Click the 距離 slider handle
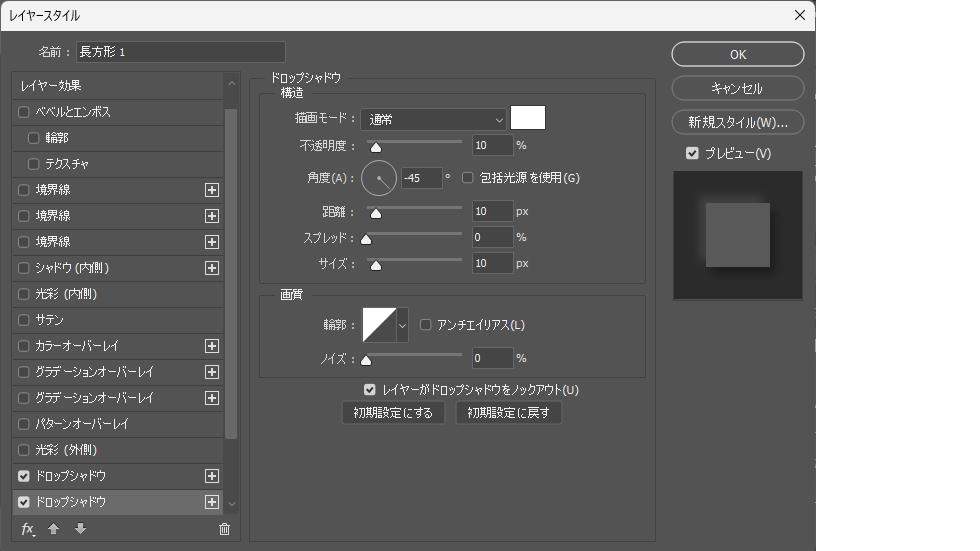Image resolution: width=980 pixels, height=551 pixels. [x=376, y=214]
